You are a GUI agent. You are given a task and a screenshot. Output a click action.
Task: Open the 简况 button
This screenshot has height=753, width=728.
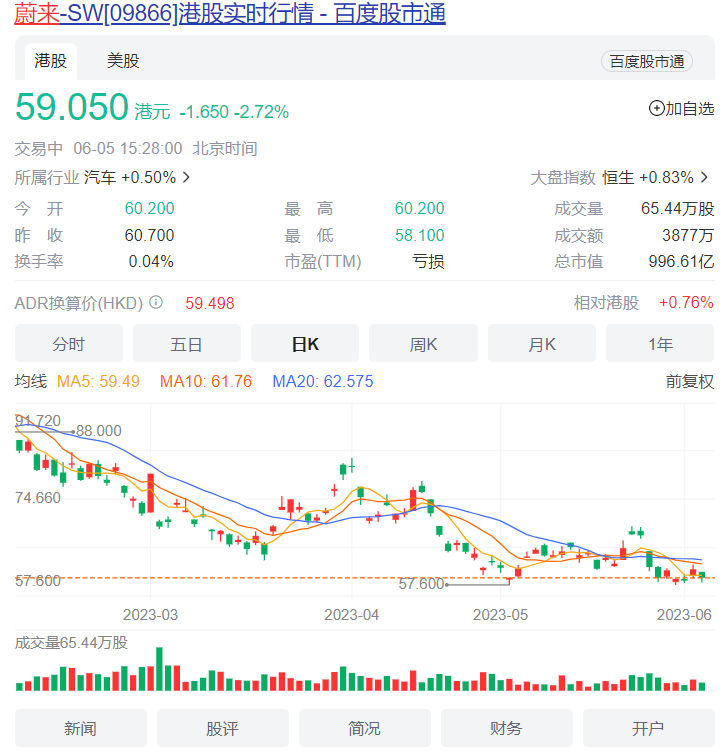pyautogui.click(x=365, y=728)
